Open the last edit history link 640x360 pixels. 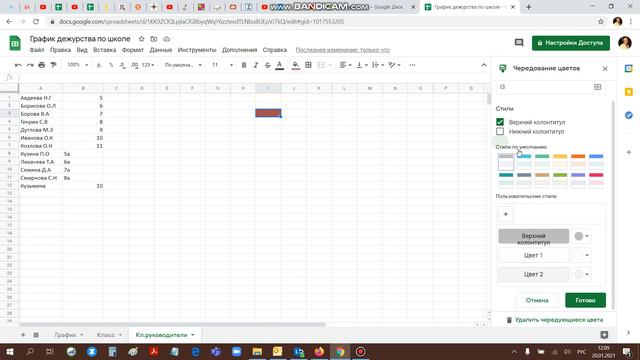click(342, 50)
